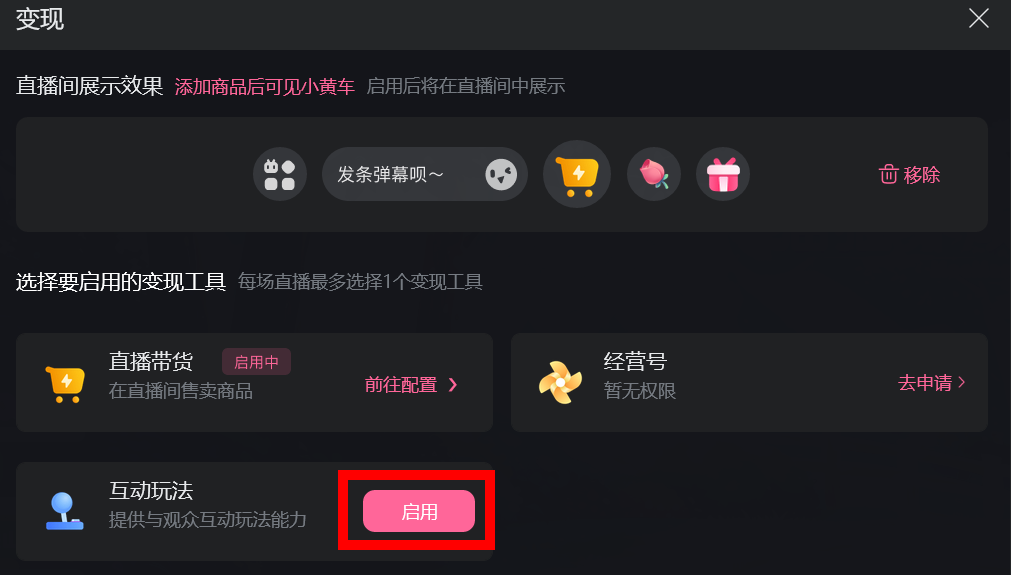This screenshot has height=575, width=1011.
Task: Click the chevron arrow next to 去申请
Action: click(x=961, y=382)
